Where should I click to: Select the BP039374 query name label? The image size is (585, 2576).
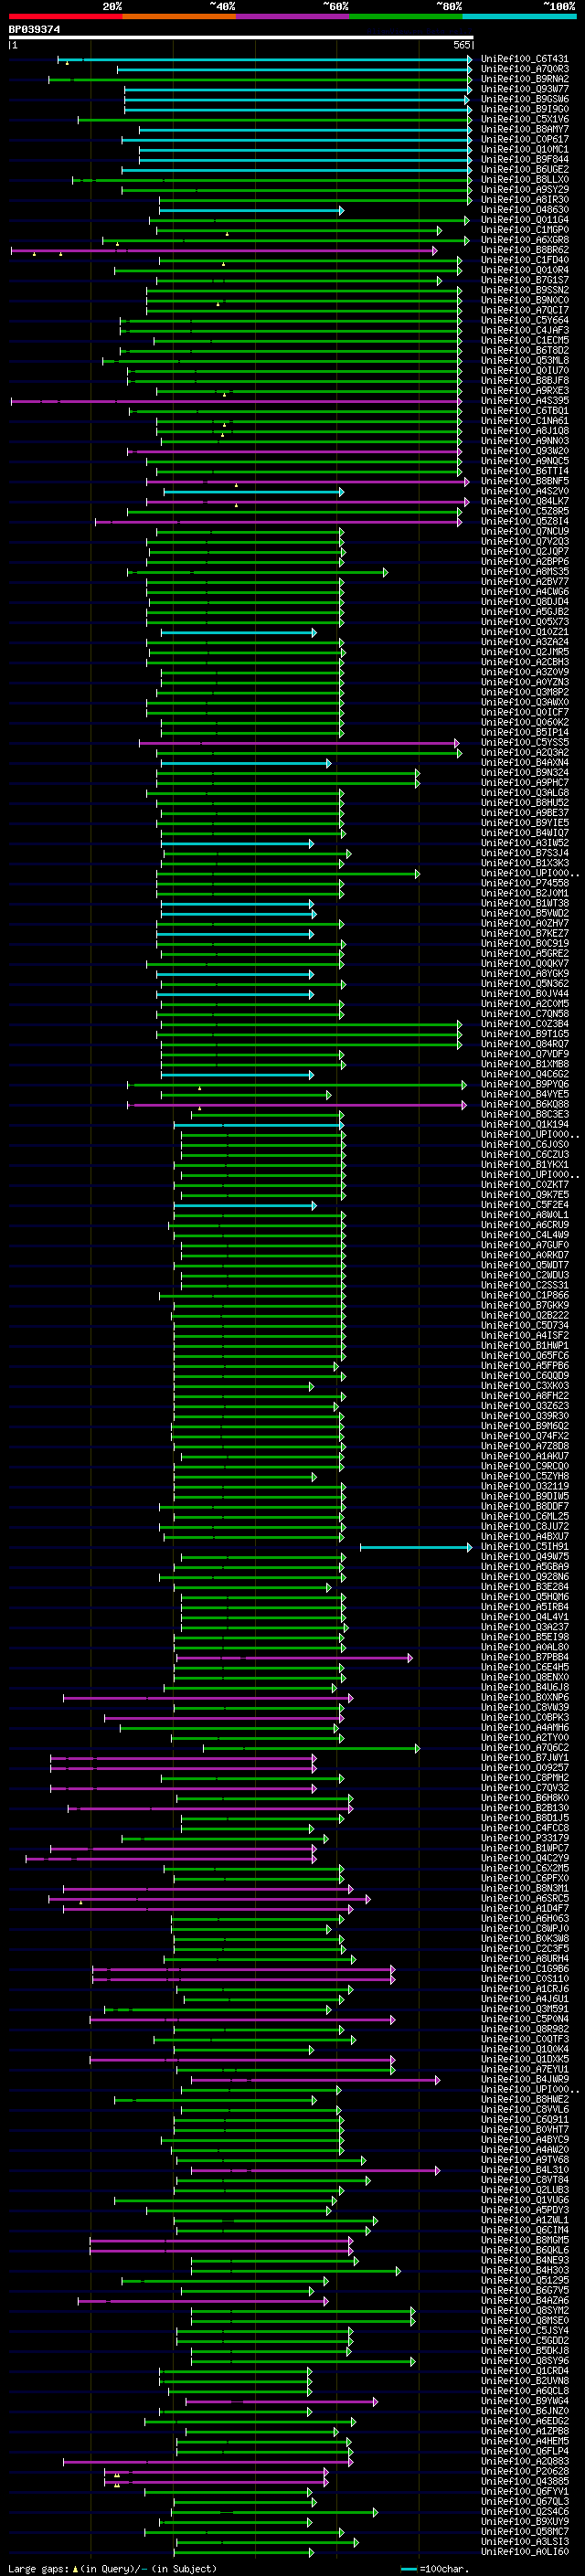point(35,29)
